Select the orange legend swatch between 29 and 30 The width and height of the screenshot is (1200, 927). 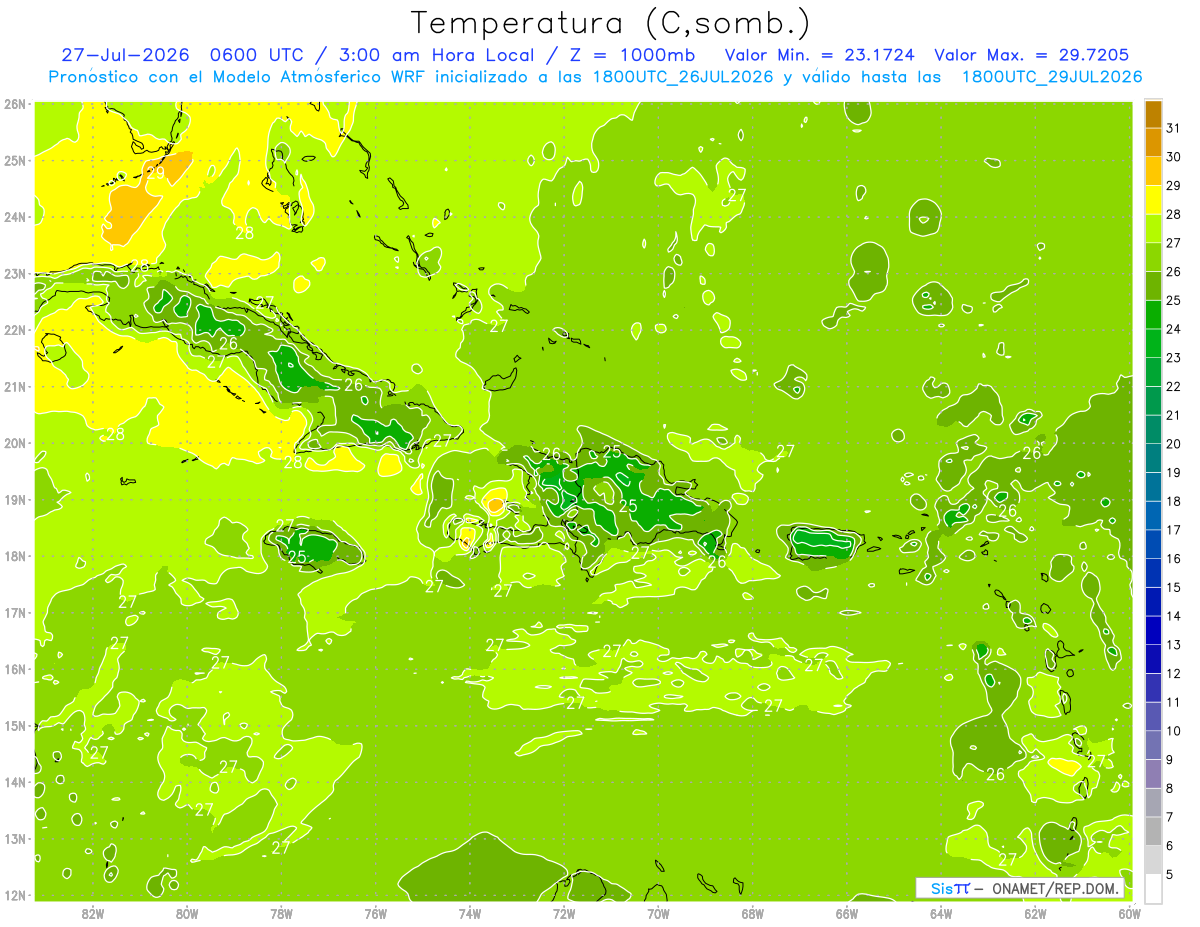1153,171
